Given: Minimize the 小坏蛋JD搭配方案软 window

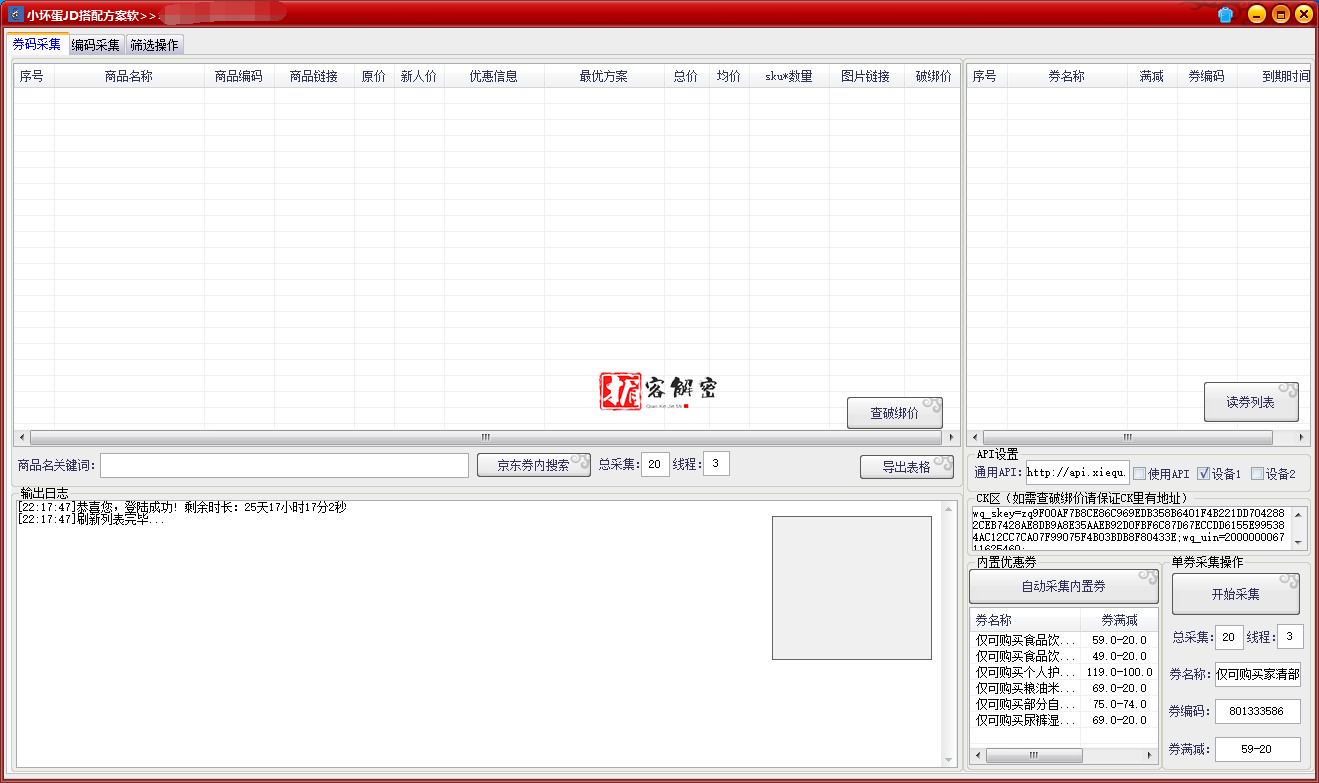Looking at the screenshot, I should (1257, 14).
